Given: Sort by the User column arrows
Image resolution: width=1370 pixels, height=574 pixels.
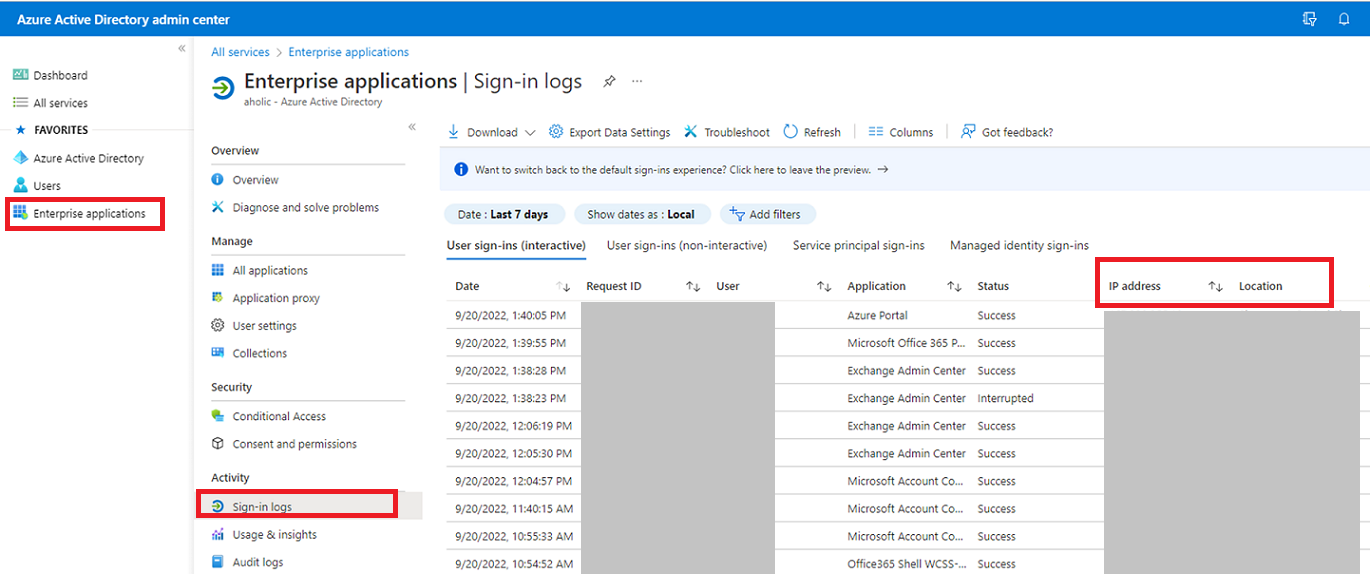Looking at the screenshot, I should pos(824,286).
